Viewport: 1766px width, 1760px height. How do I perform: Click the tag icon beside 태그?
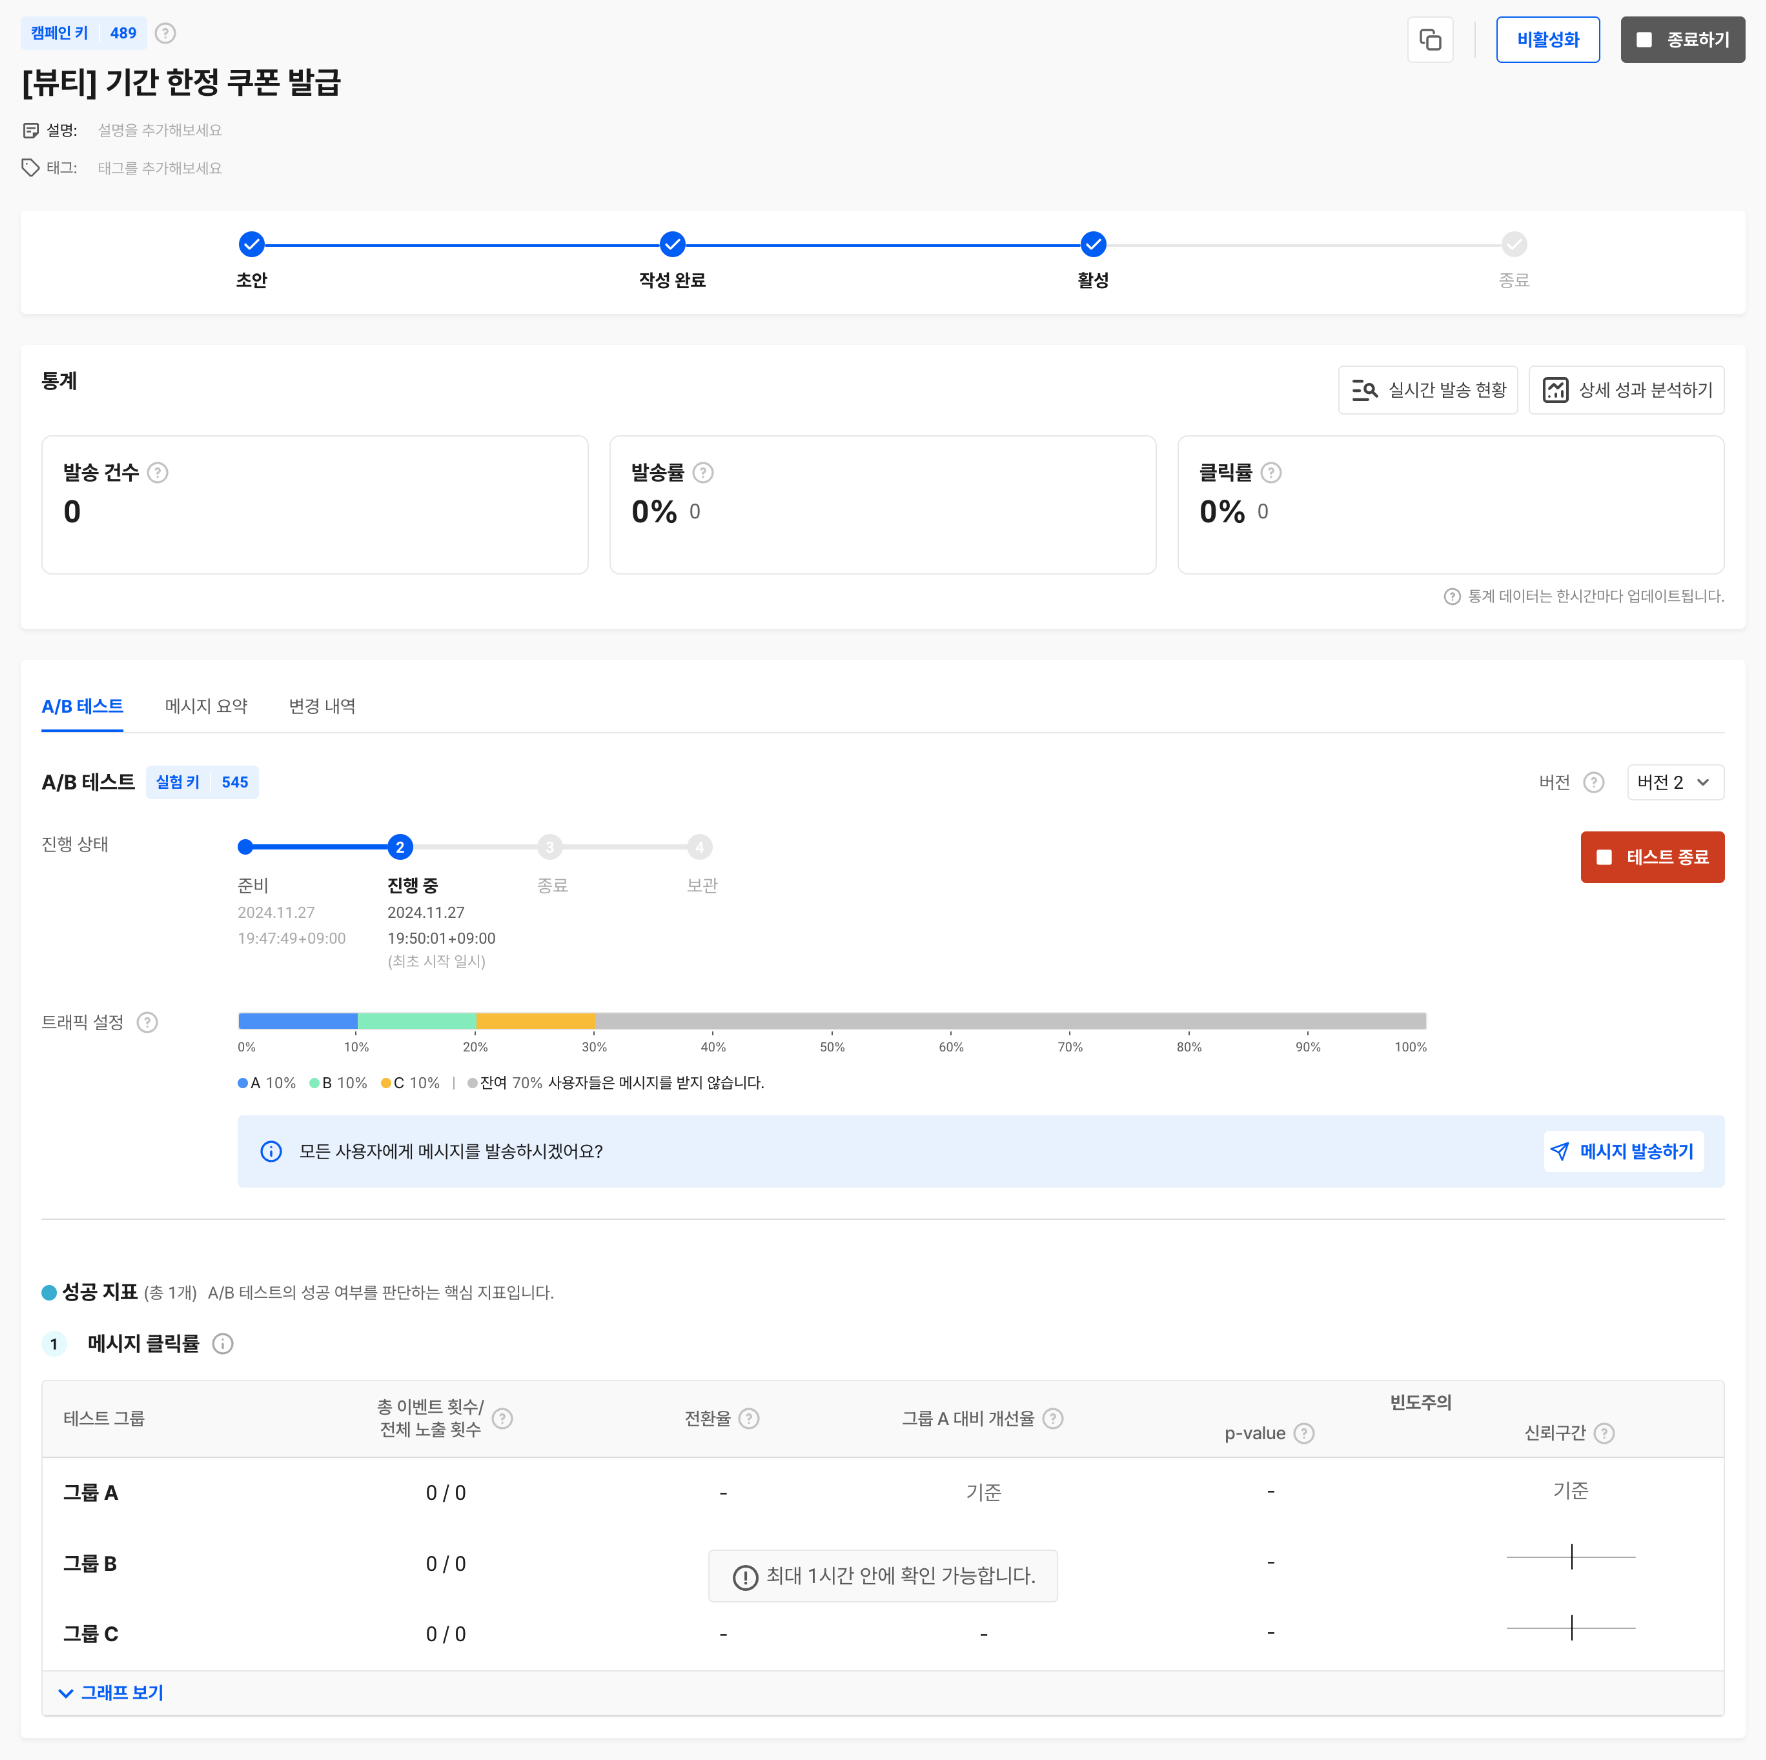click(x=31, y=168)
